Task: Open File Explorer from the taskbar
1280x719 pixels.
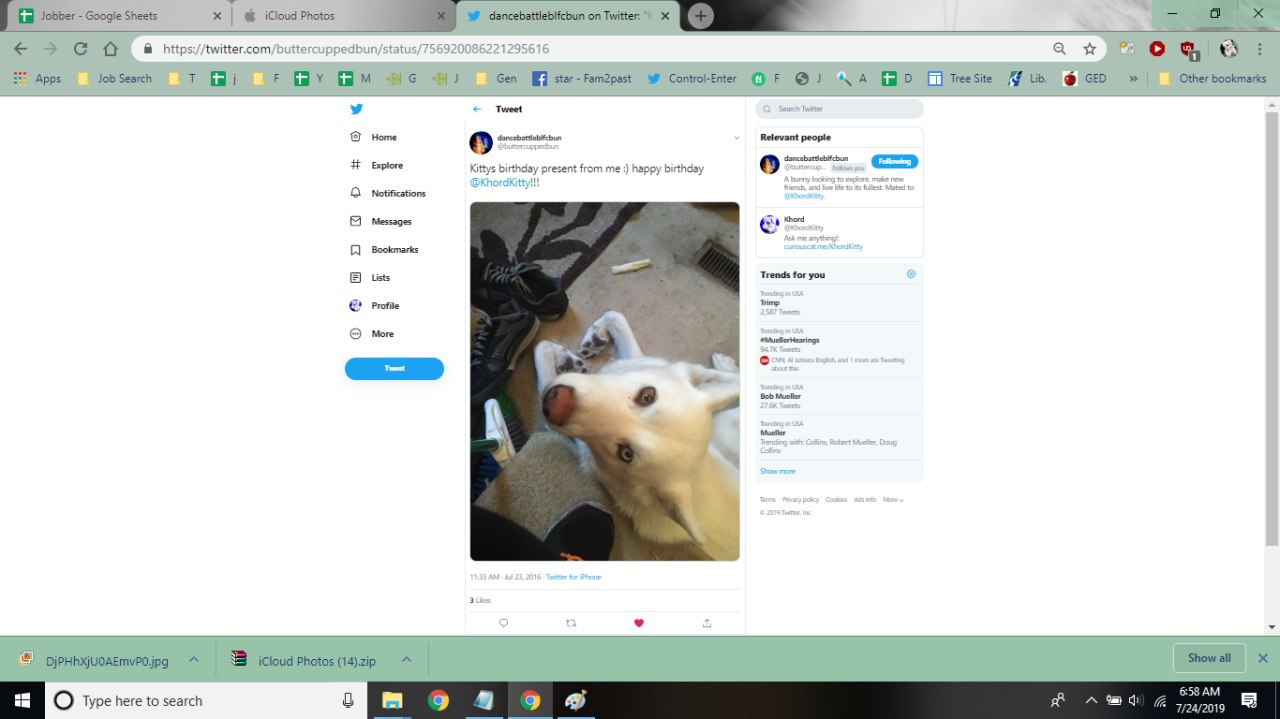Action: click(392, 700)
